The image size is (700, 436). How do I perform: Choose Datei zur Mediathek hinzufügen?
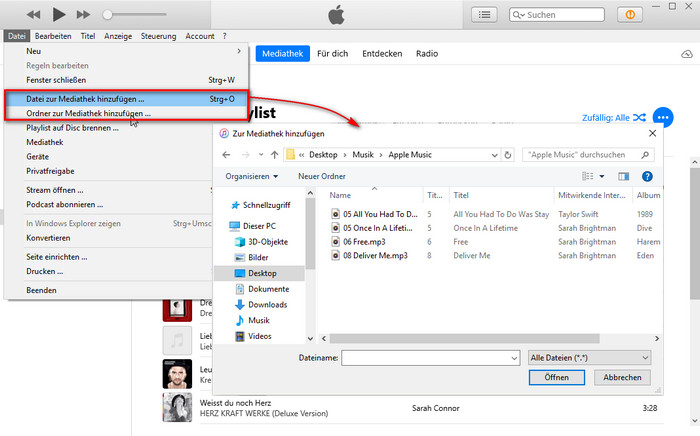coord(126,99)
